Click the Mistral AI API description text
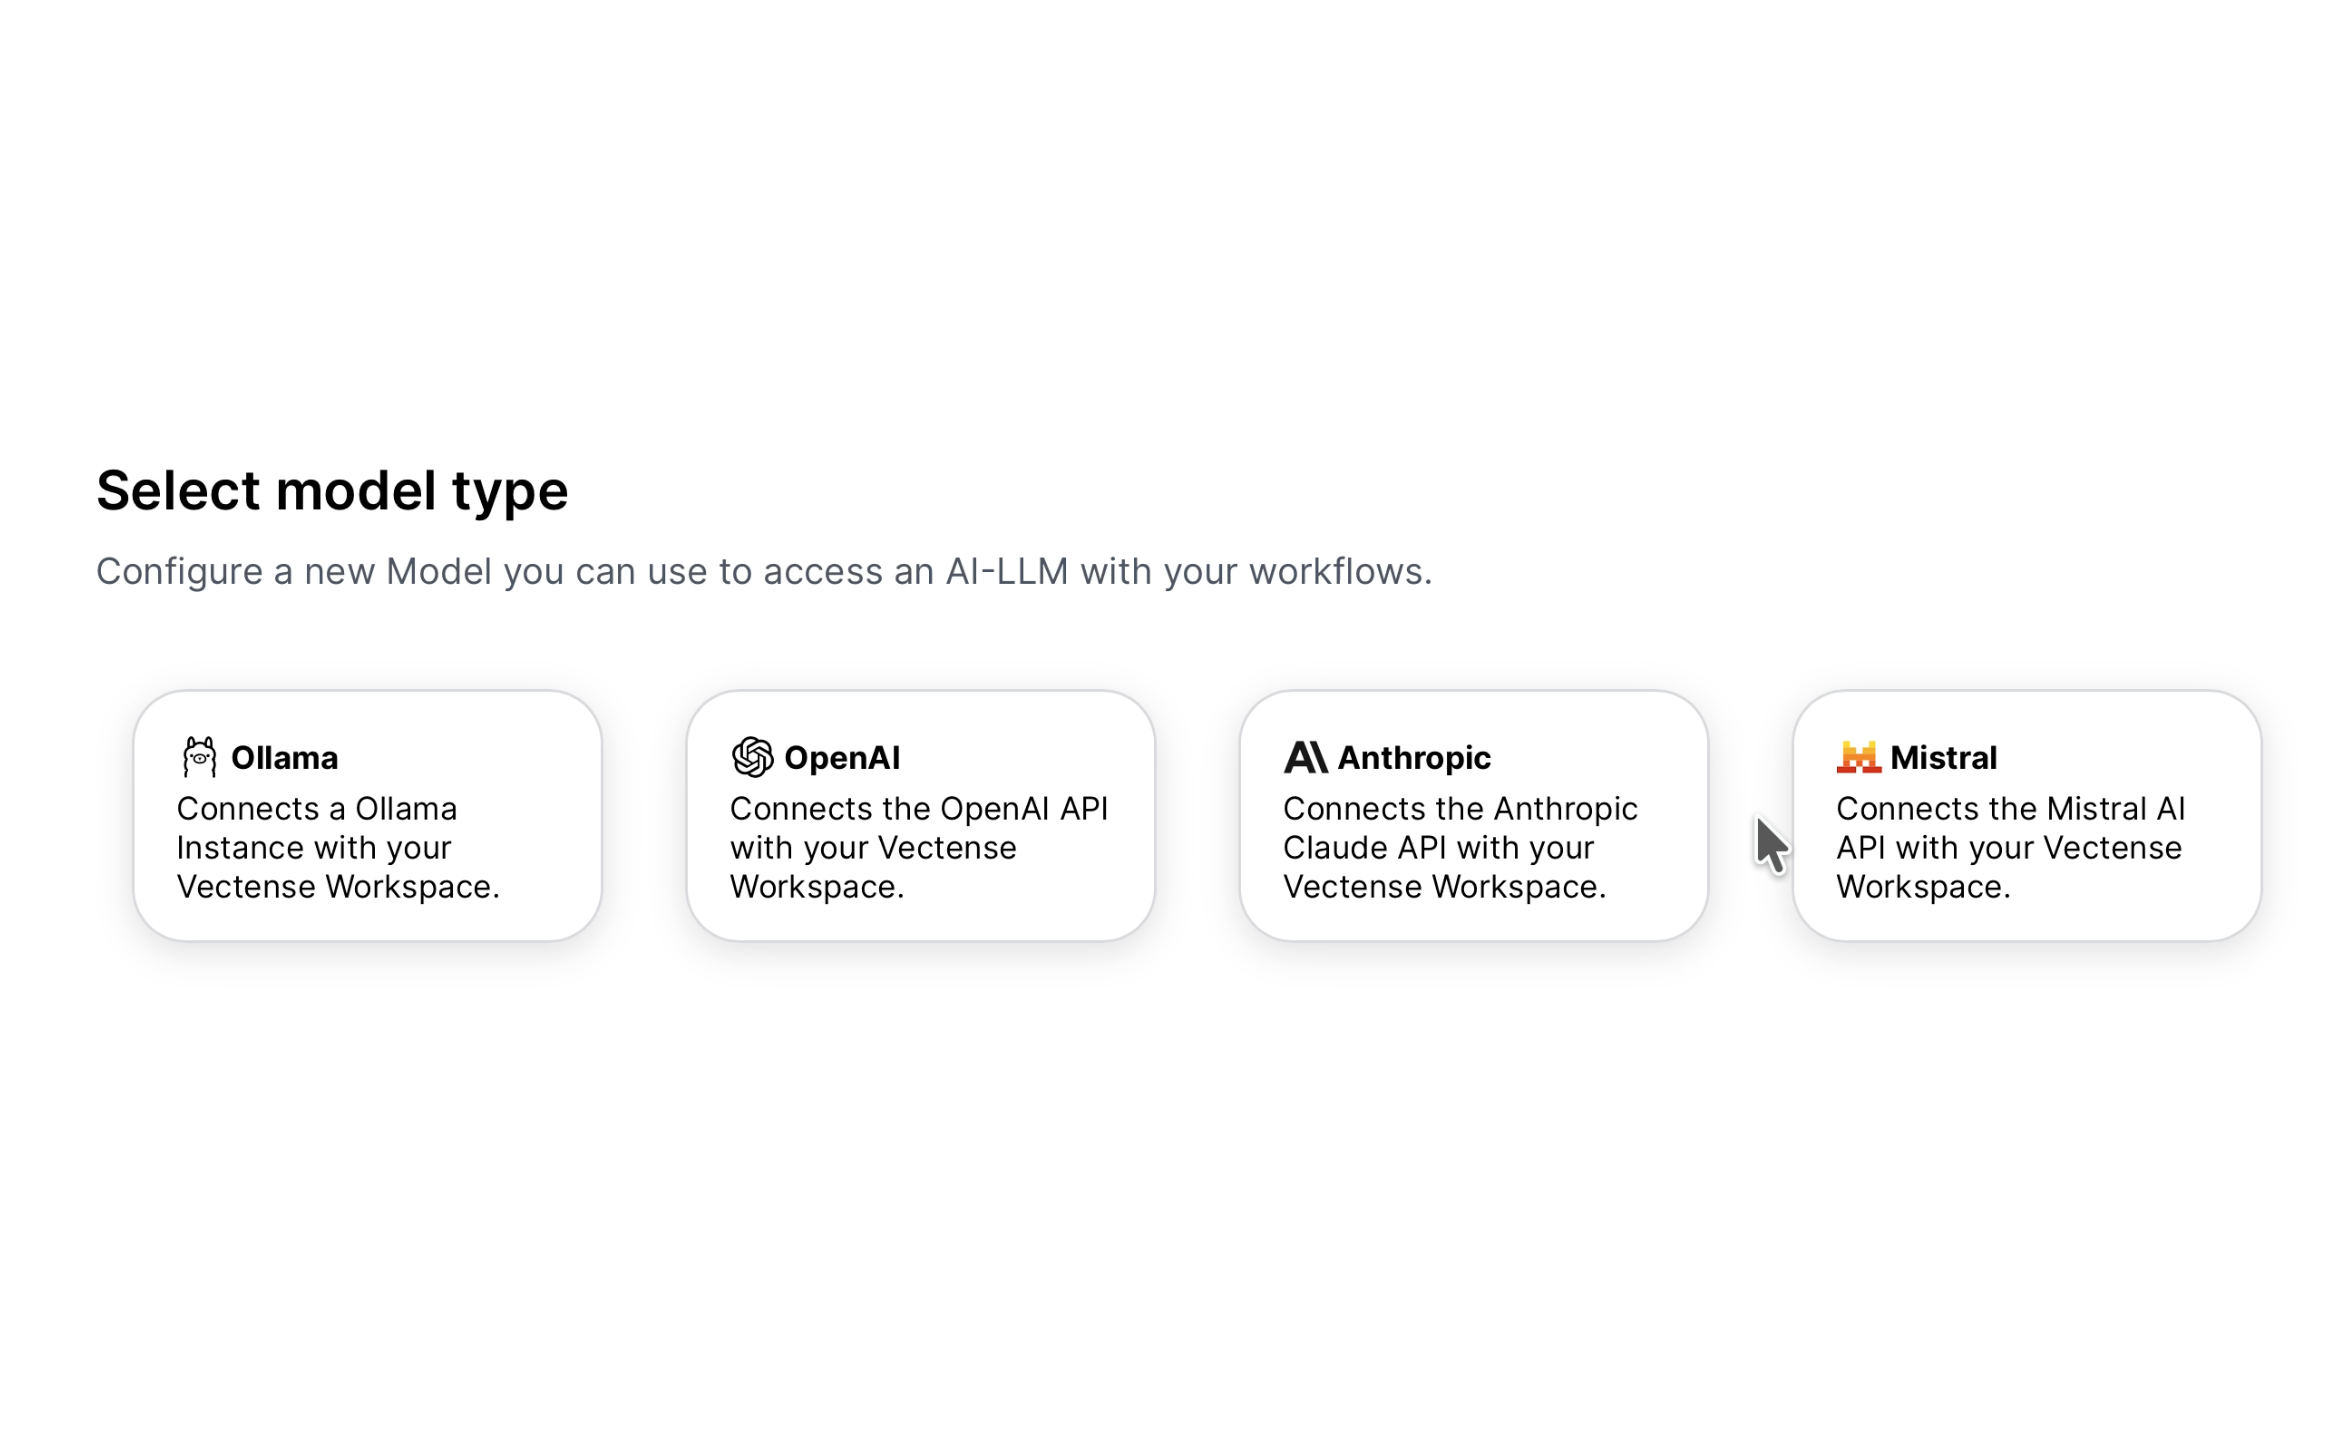The height and width of the screenshot is (1450, 2351). point(2010,848)
